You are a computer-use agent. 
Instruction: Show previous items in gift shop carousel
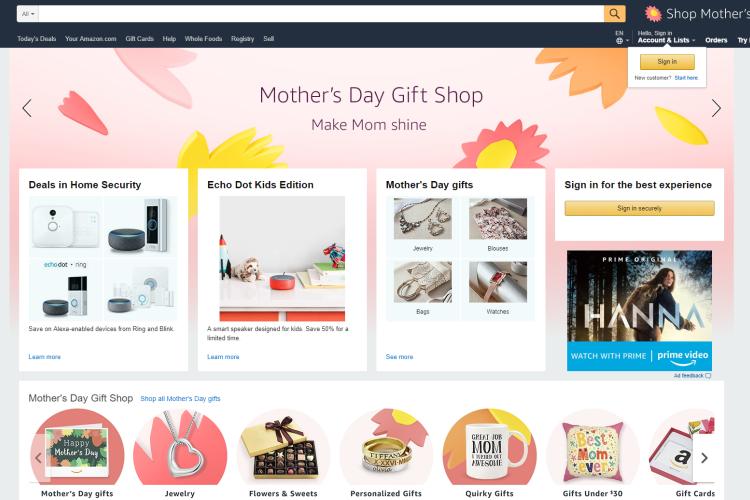(38, 458)
